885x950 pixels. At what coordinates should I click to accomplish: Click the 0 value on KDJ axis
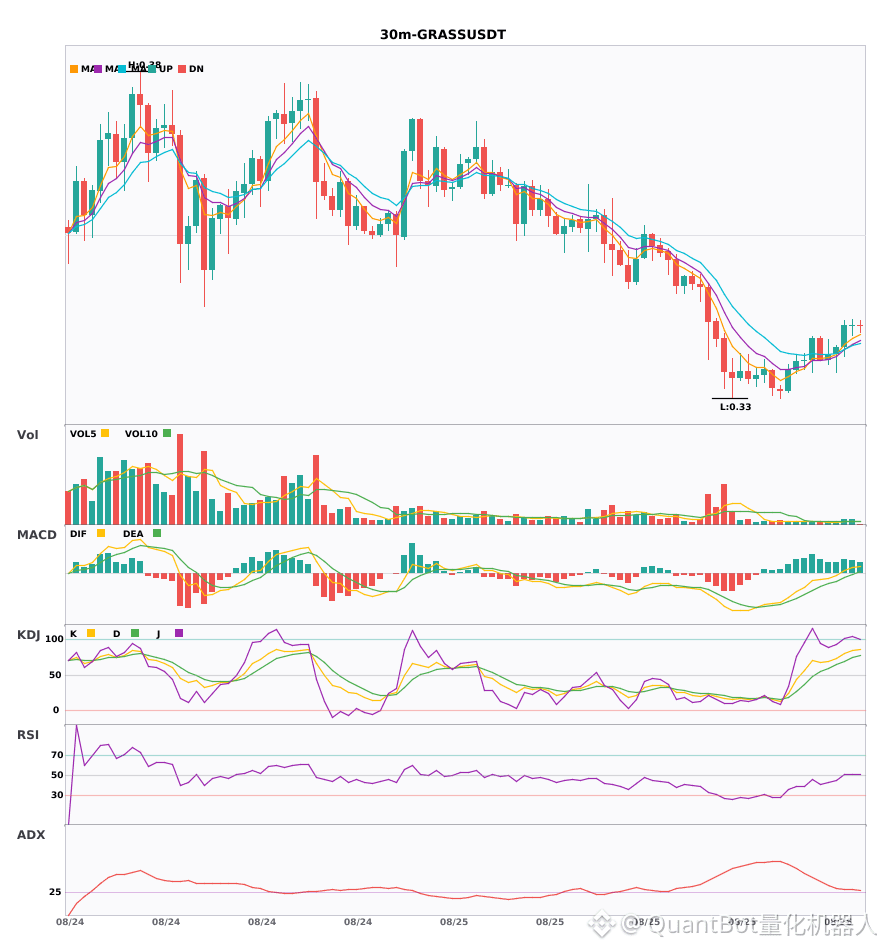click(x=56, y=710)
